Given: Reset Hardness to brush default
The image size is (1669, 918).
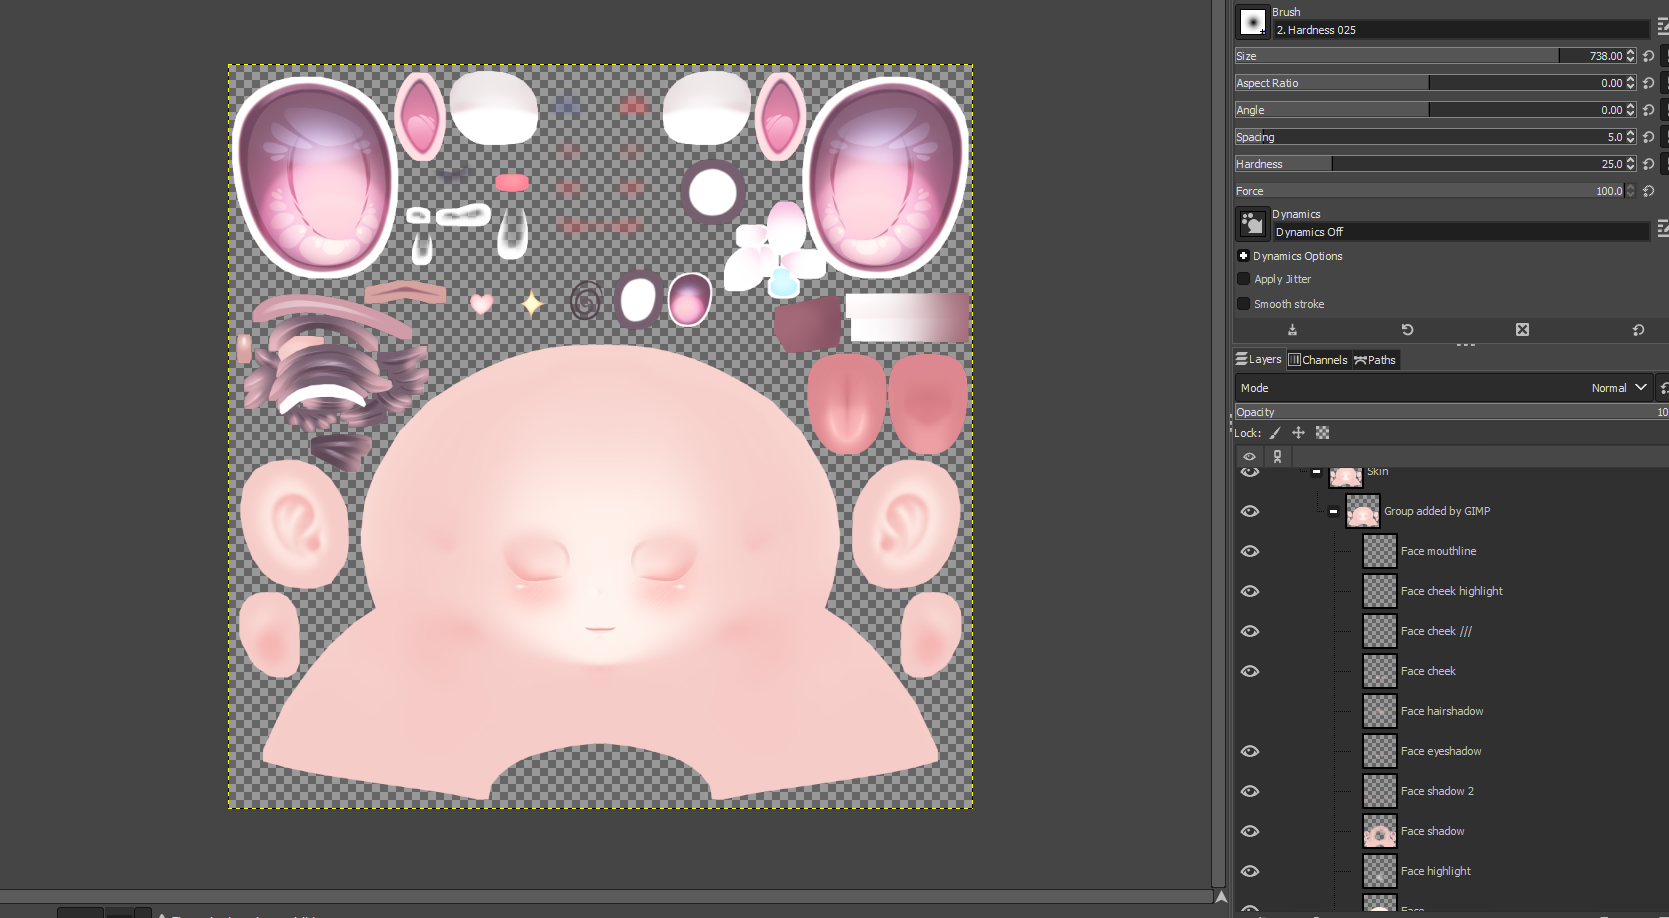Looking at the screenshot, I should click(x=1649, y=164).
